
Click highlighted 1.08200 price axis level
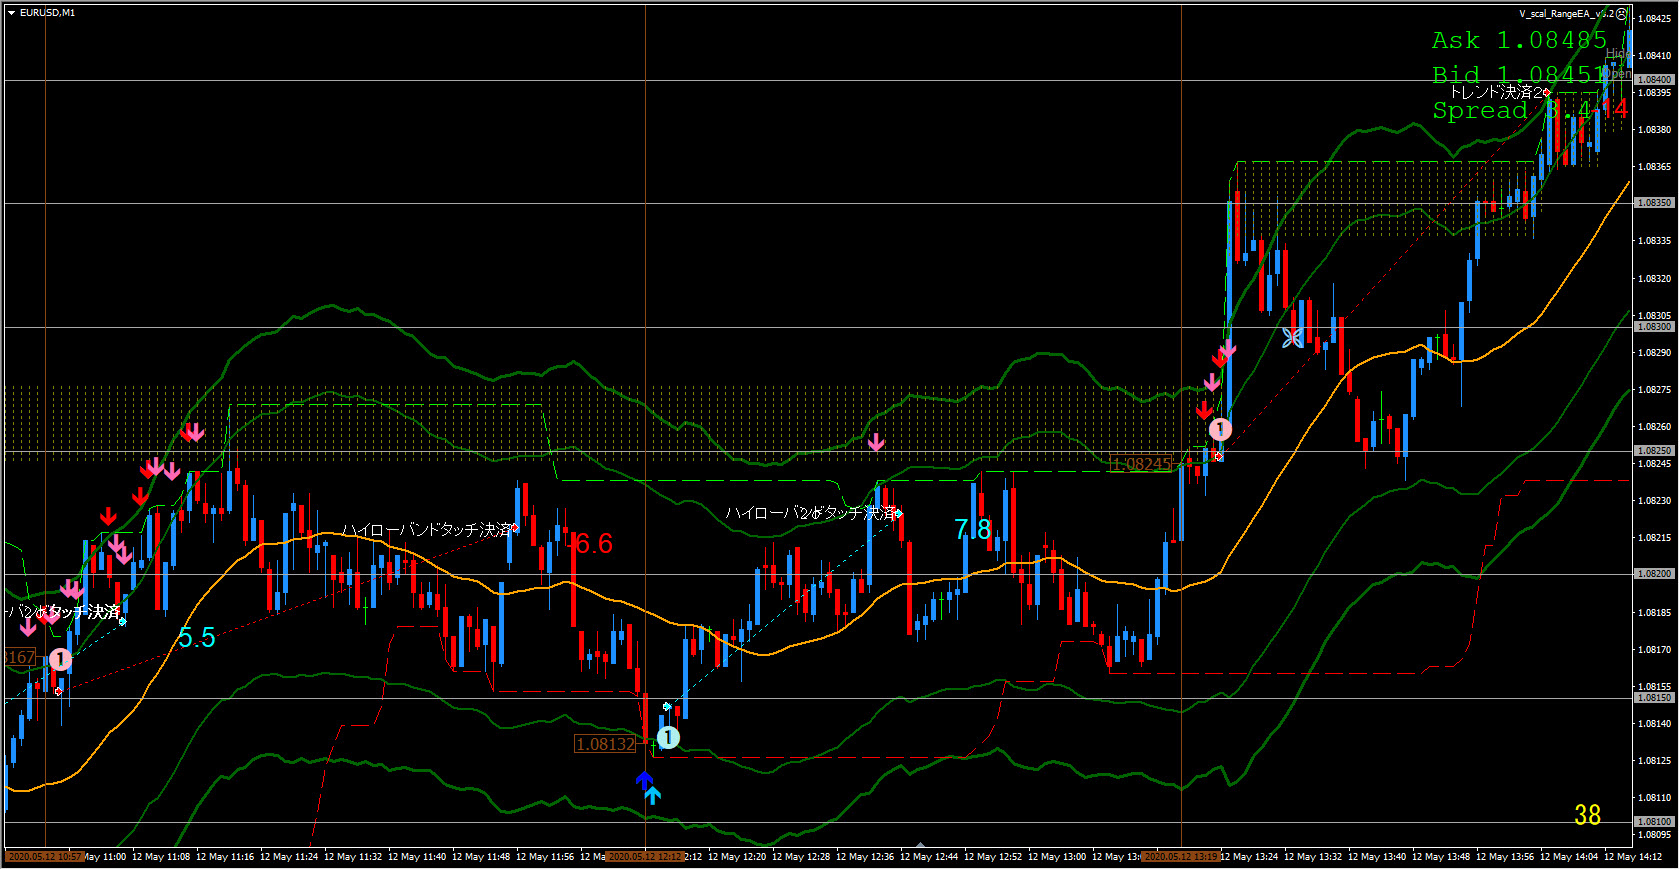coord(1654,574)
